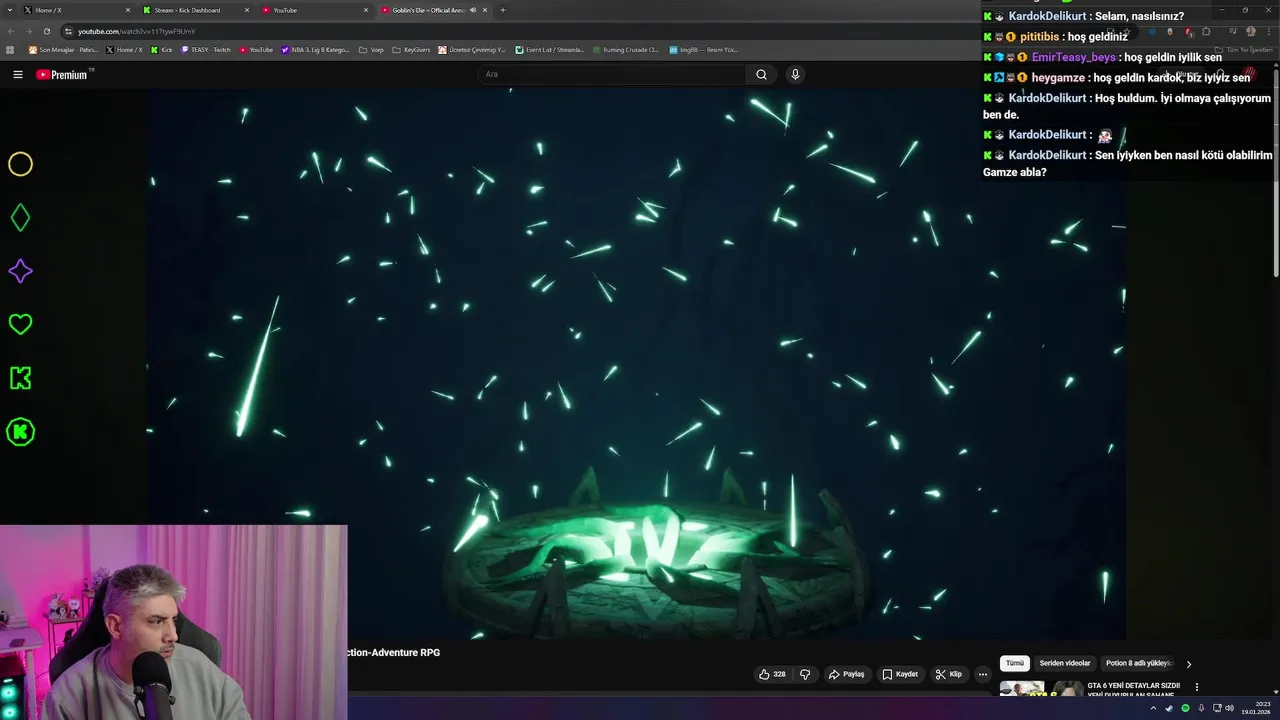Click the video player to pause
Viewport: 1280px width, 720px height.
pyautogui.click(x=637, y=364)
